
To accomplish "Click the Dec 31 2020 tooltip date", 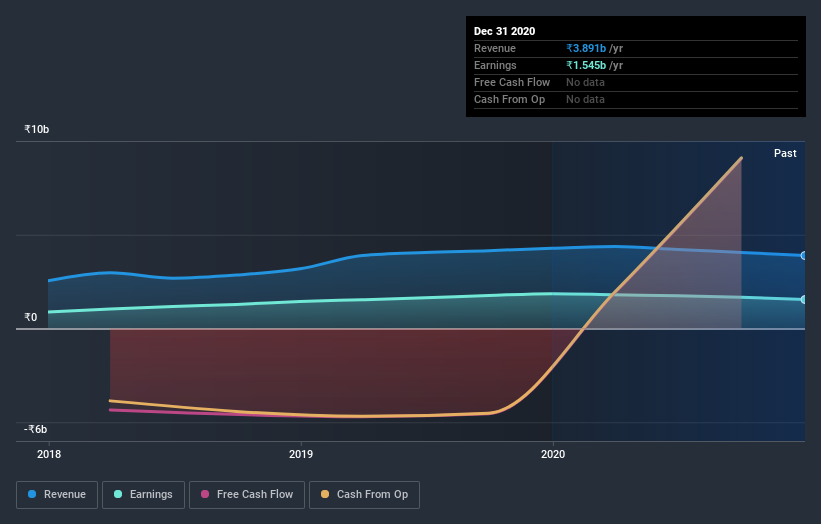I will (504, 31).
